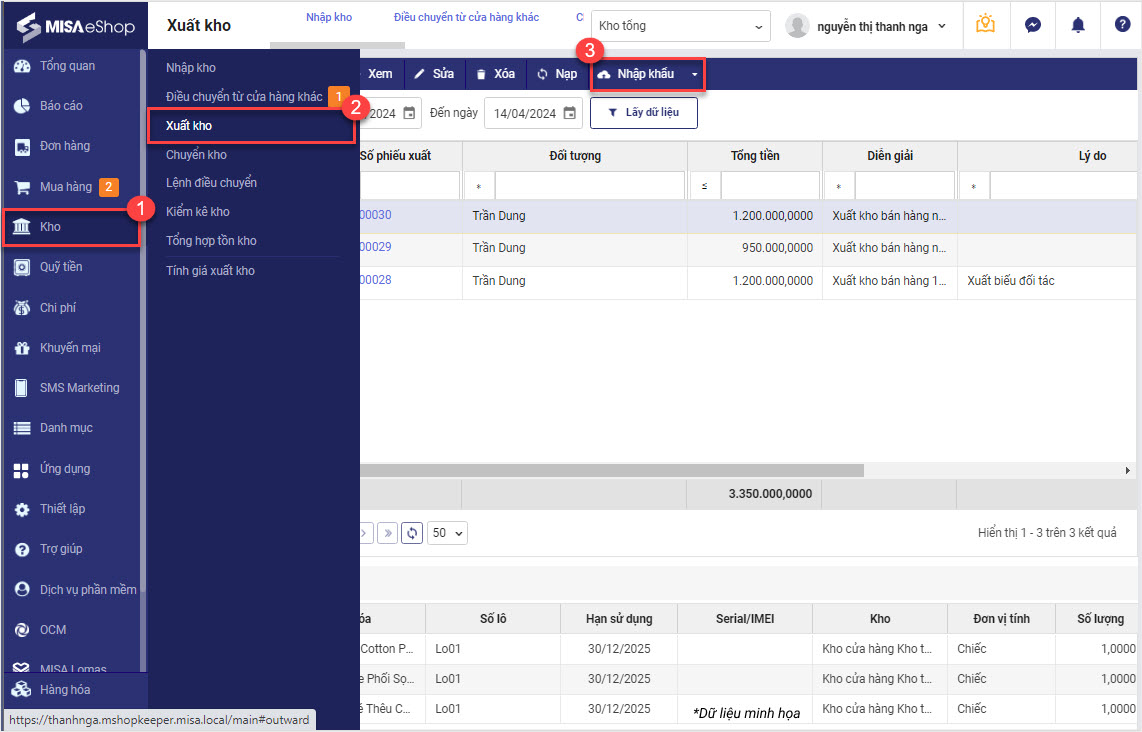Image resolution: width=1142 pixels, height=732 pixels.
Task: Open the page size 50 dropdown
Action: click(x=447, y=533)
